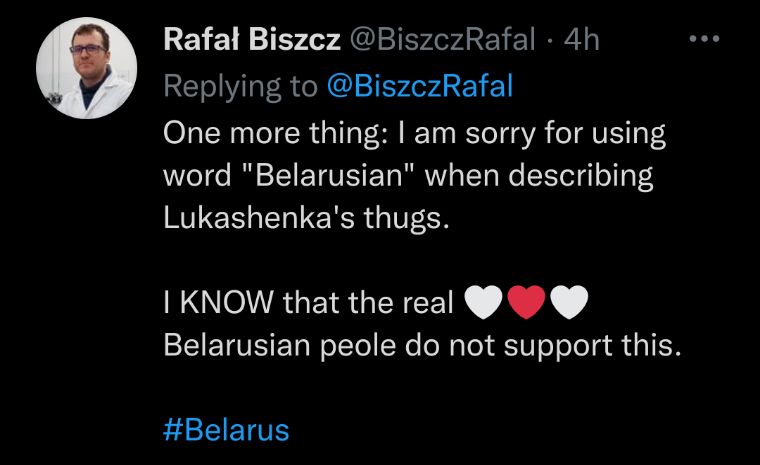Open Rafał Biszcz's round profile picture
This screenshot has height=465, width=760.
(x=86, y=68)
